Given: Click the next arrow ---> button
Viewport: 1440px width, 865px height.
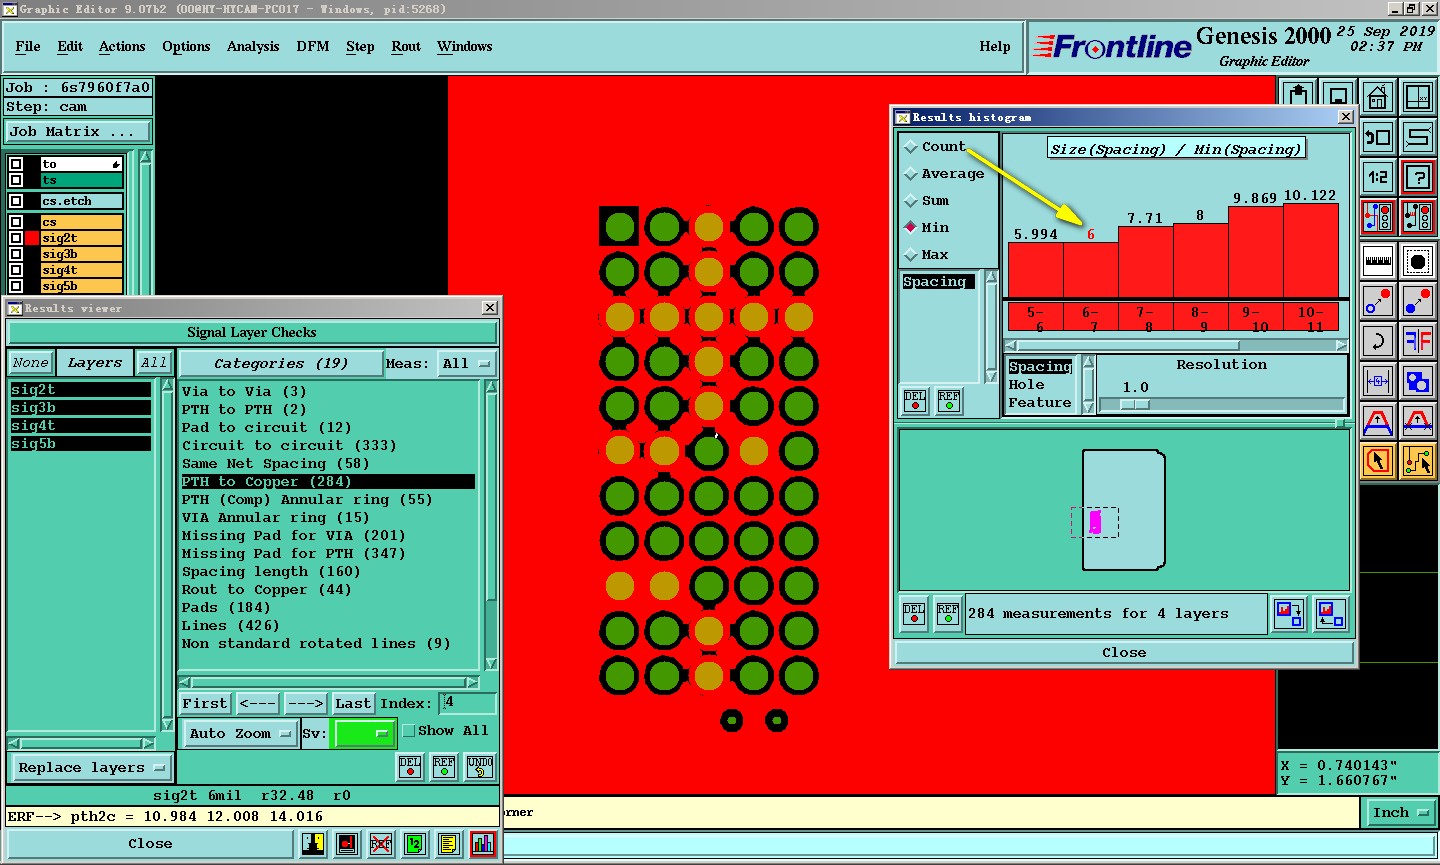Looking at the screenshot, I should click(x=305, y=704).
